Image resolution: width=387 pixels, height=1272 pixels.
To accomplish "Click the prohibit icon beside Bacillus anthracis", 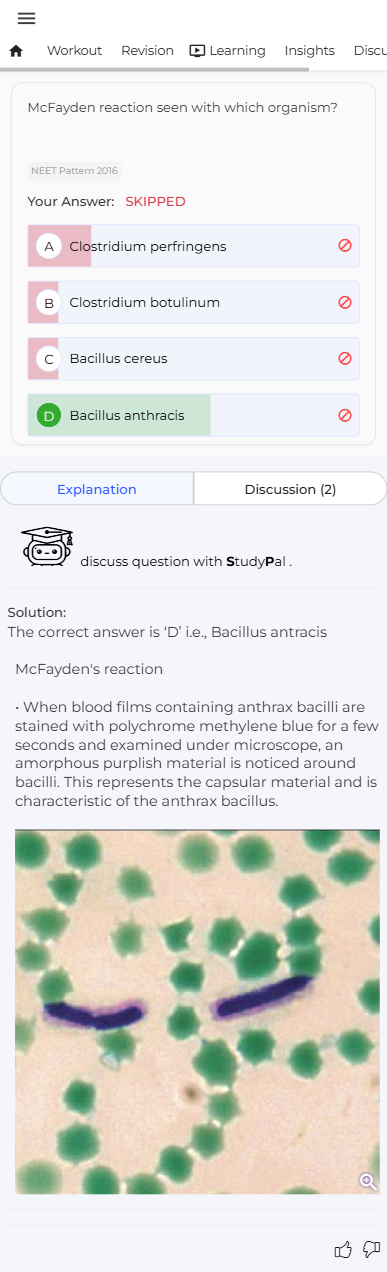I will [x=345, y=415].
